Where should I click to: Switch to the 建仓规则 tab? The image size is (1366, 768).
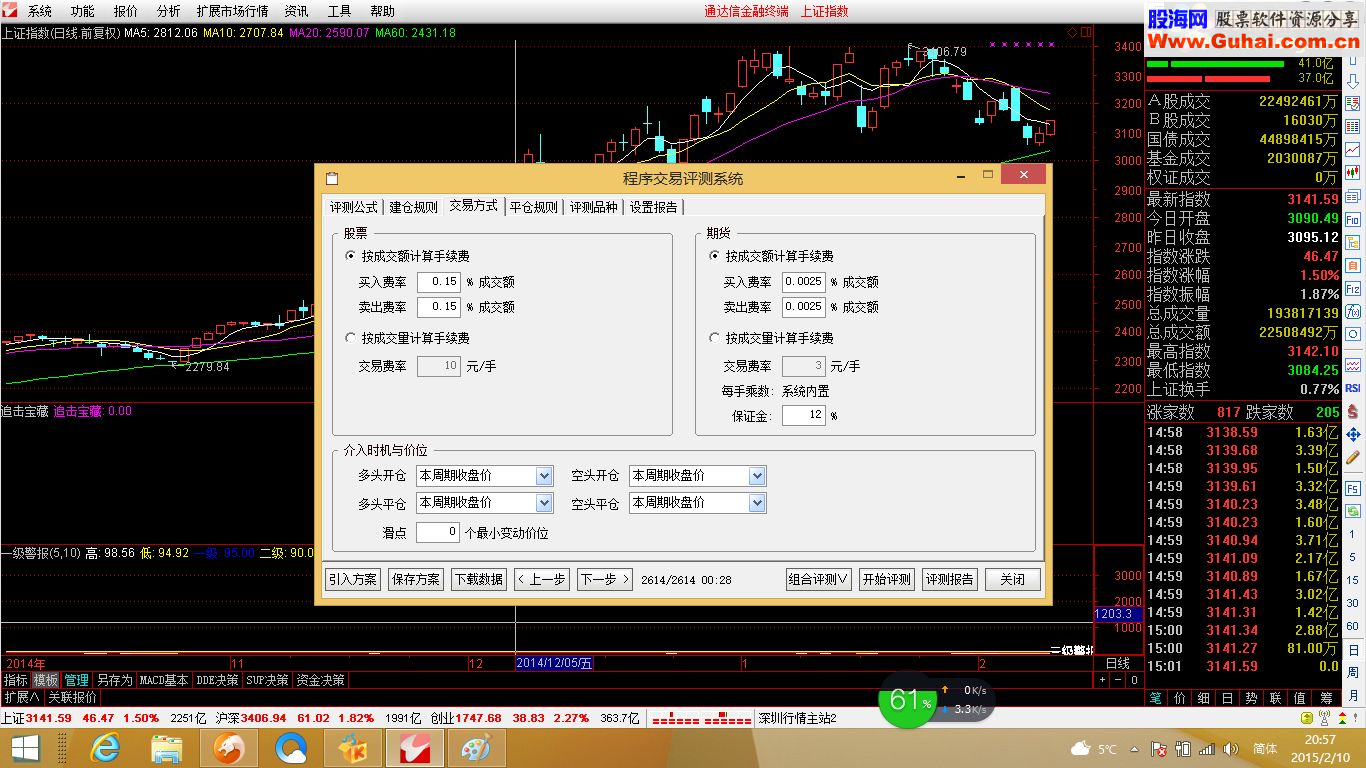[x=413, y=207]
